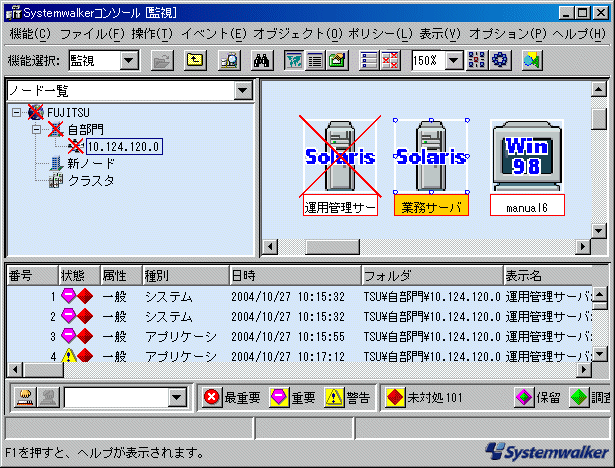Sort events by 番号 column header
The image size is (615, 468).
coord(33,275)
